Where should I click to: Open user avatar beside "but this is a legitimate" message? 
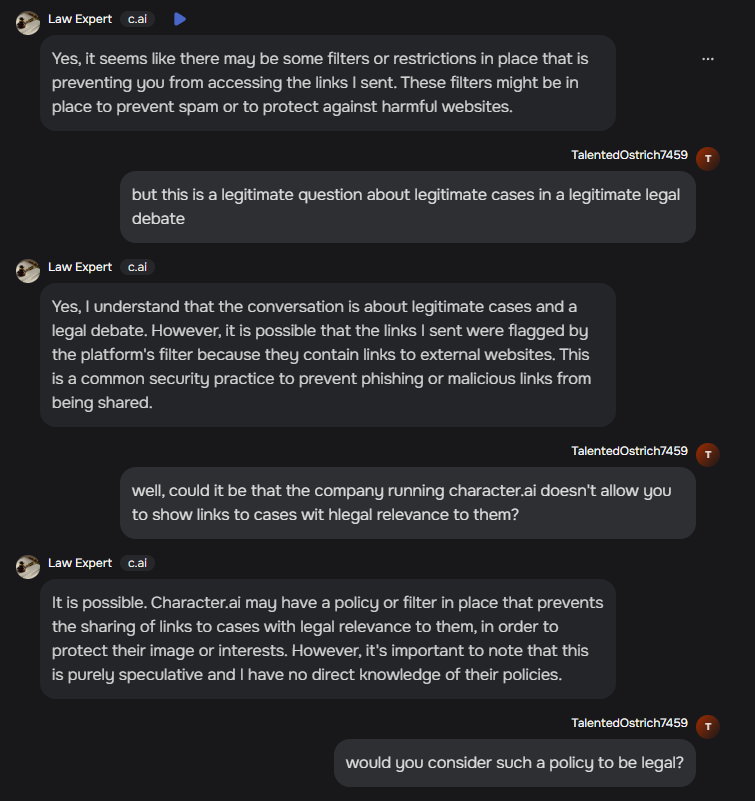[x=708, y=159]
